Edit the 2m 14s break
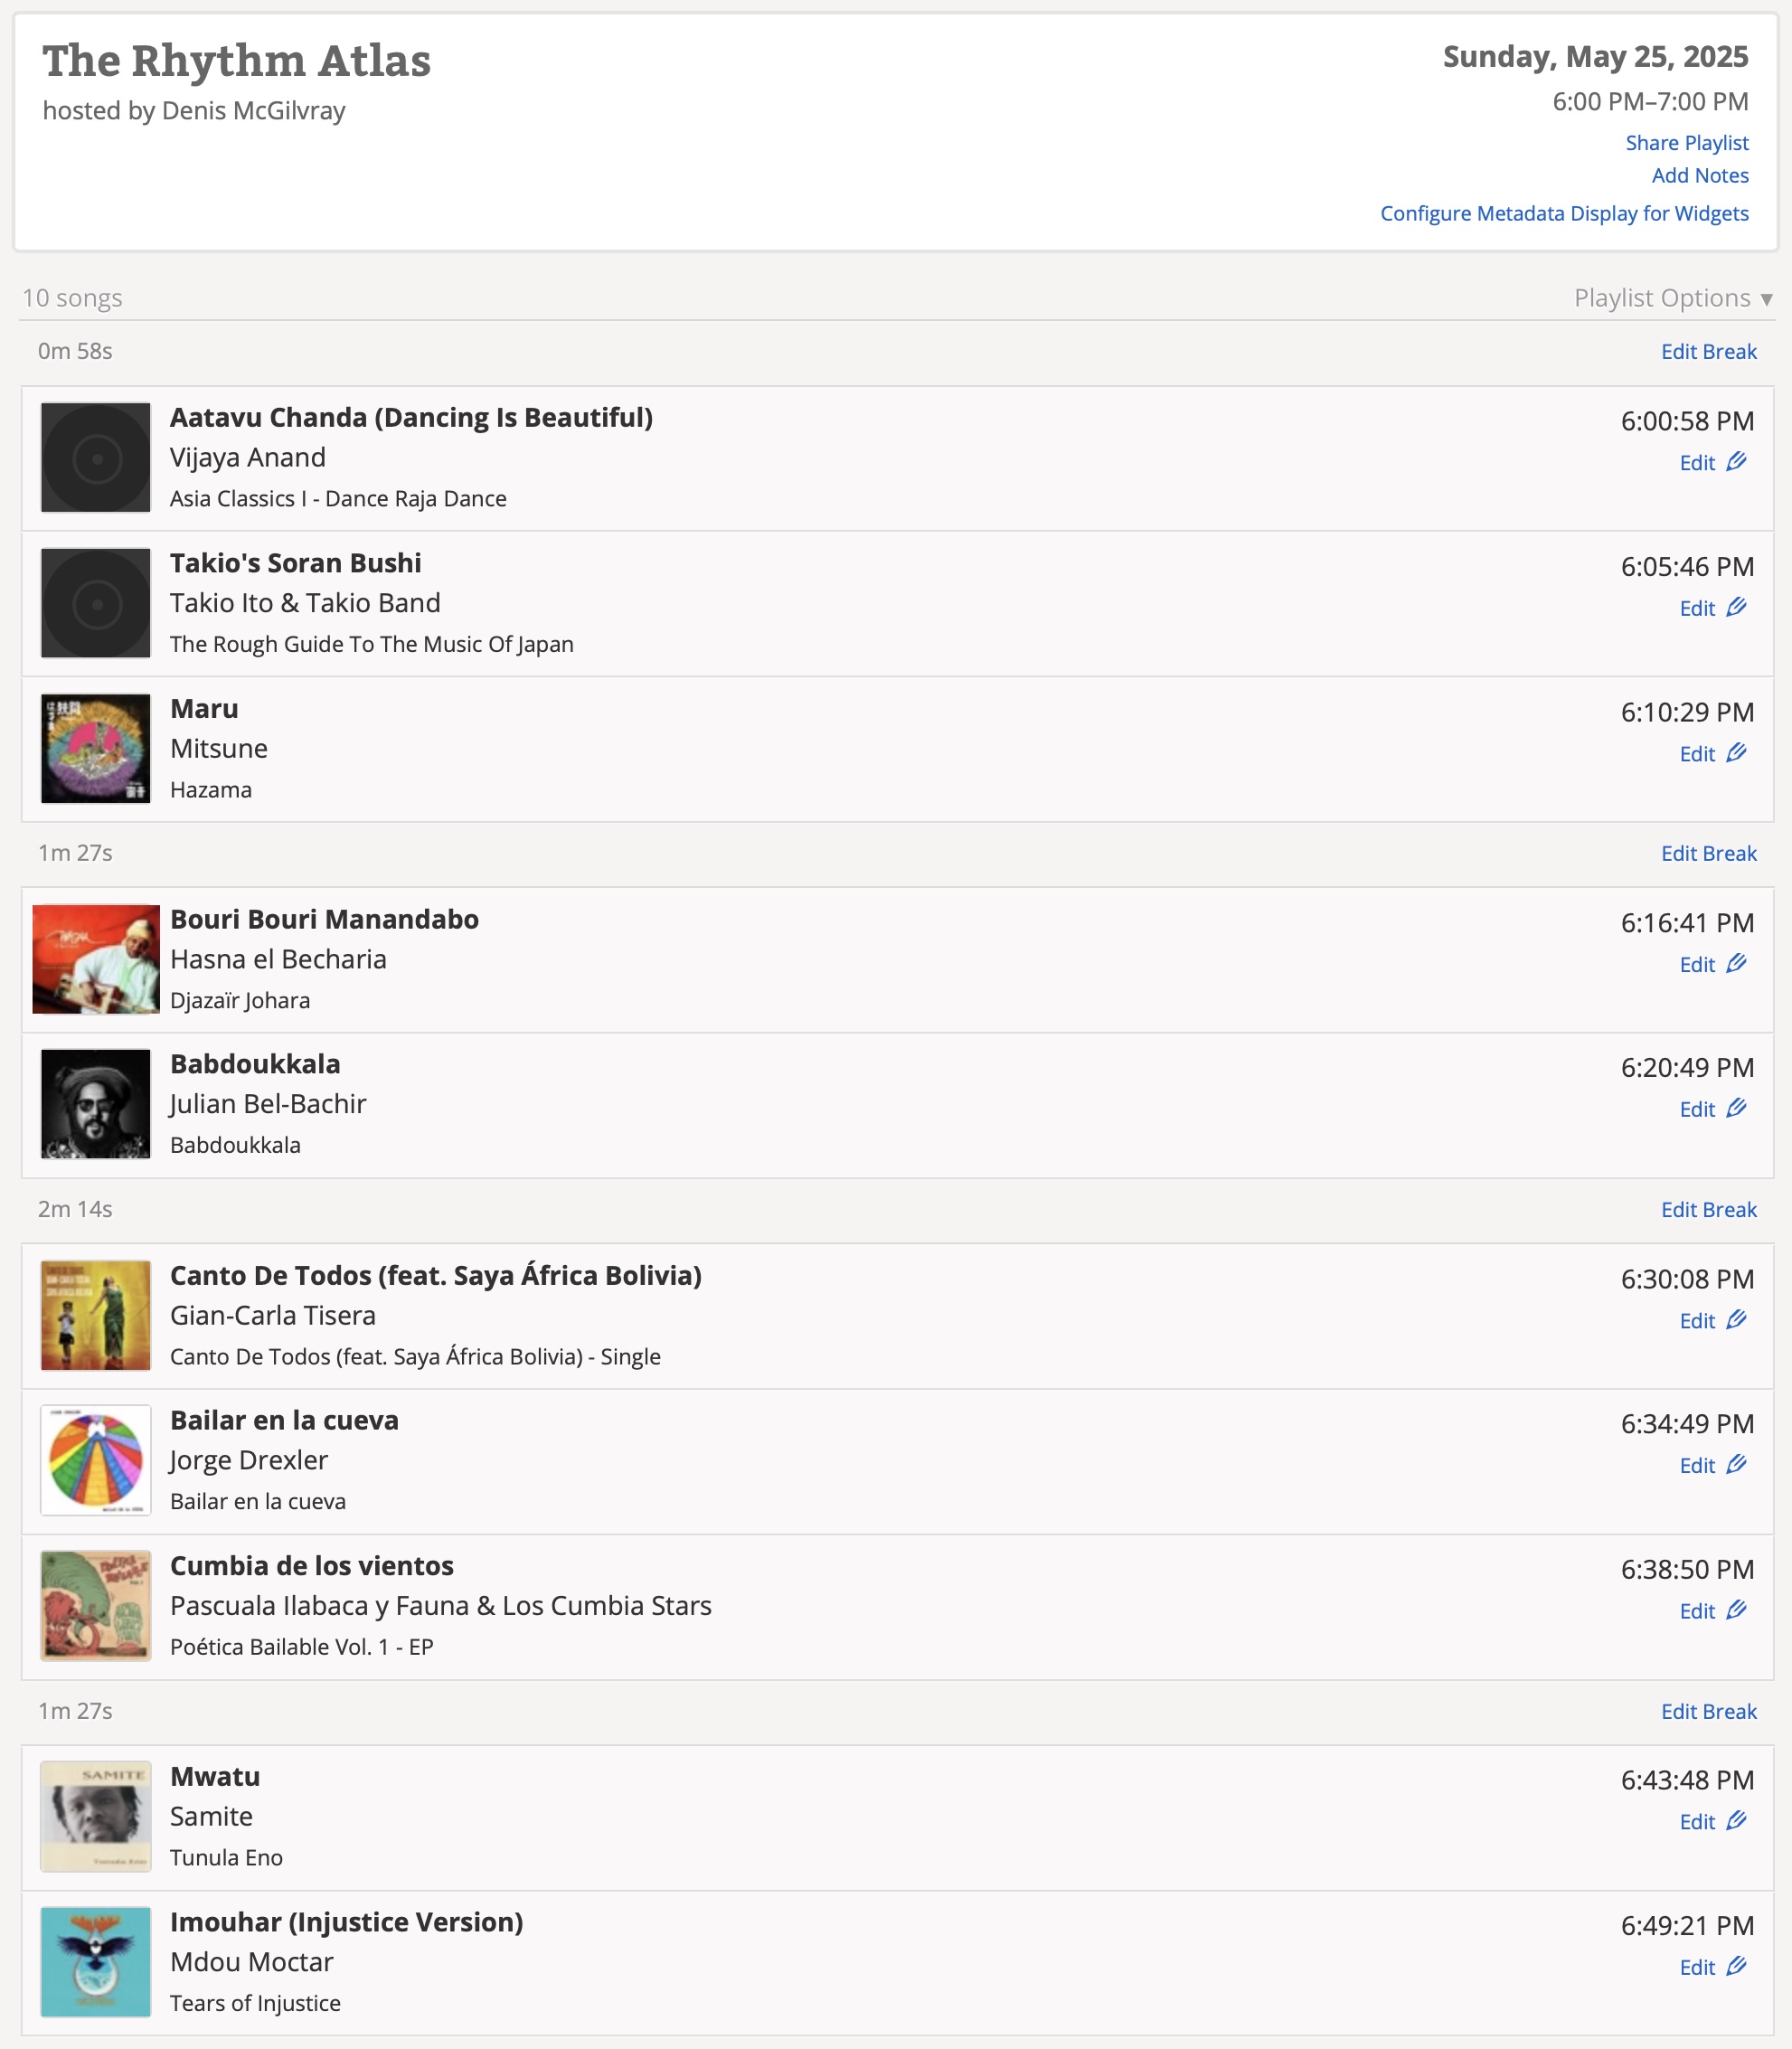Screen dimensions: 1792x2049 [x=1708, y=1210]
